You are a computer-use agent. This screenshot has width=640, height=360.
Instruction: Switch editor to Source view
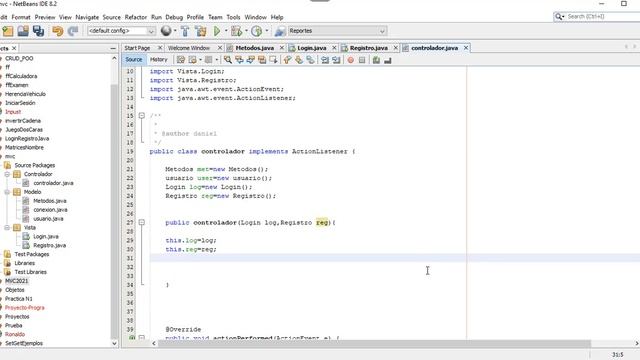coord(133,60)
